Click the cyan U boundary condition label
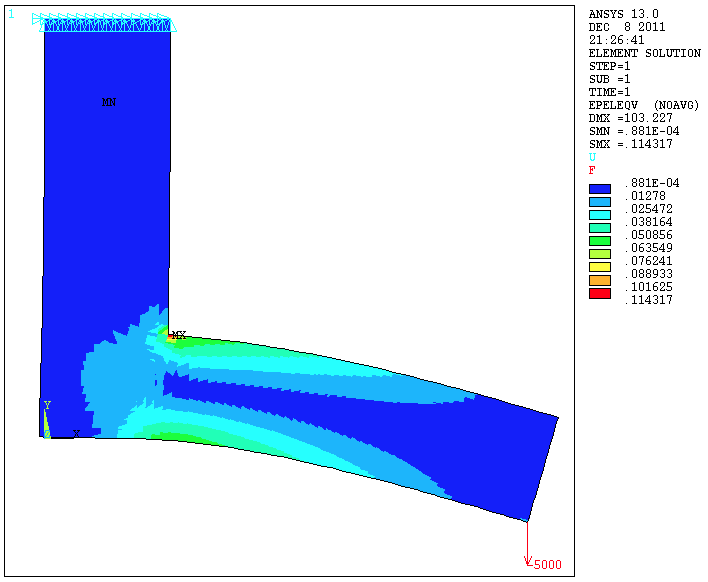708x582 pixels. coord(592,157)
